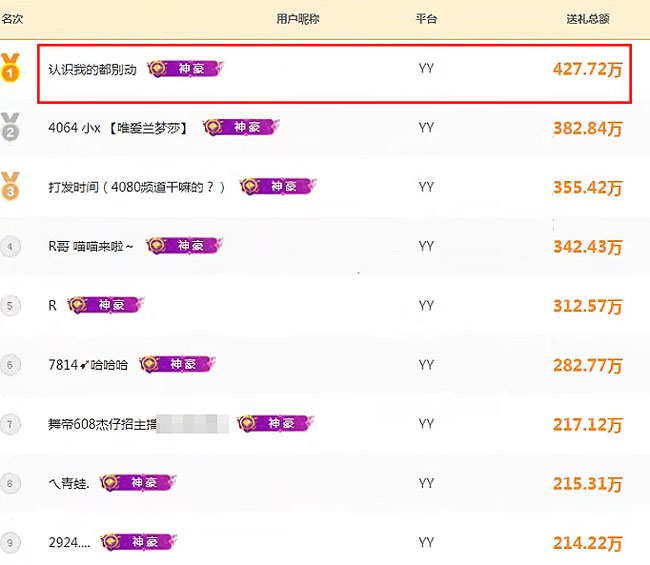Click 神豪 badge next to user R
This screenshot has width=650, height=565.
tap(106, 305)
